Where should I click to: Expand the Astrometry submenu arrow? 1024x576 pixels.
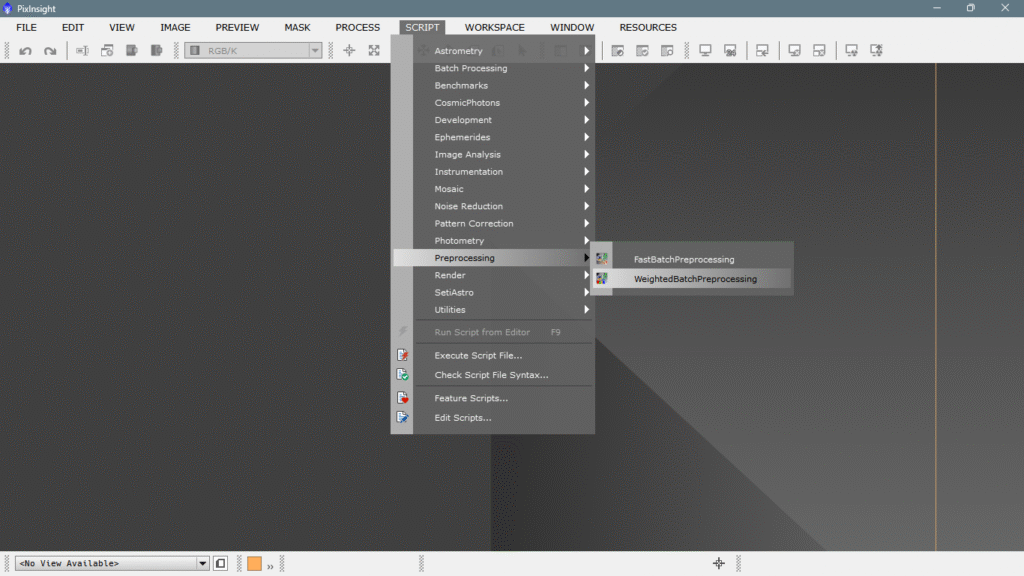(586, 51)
